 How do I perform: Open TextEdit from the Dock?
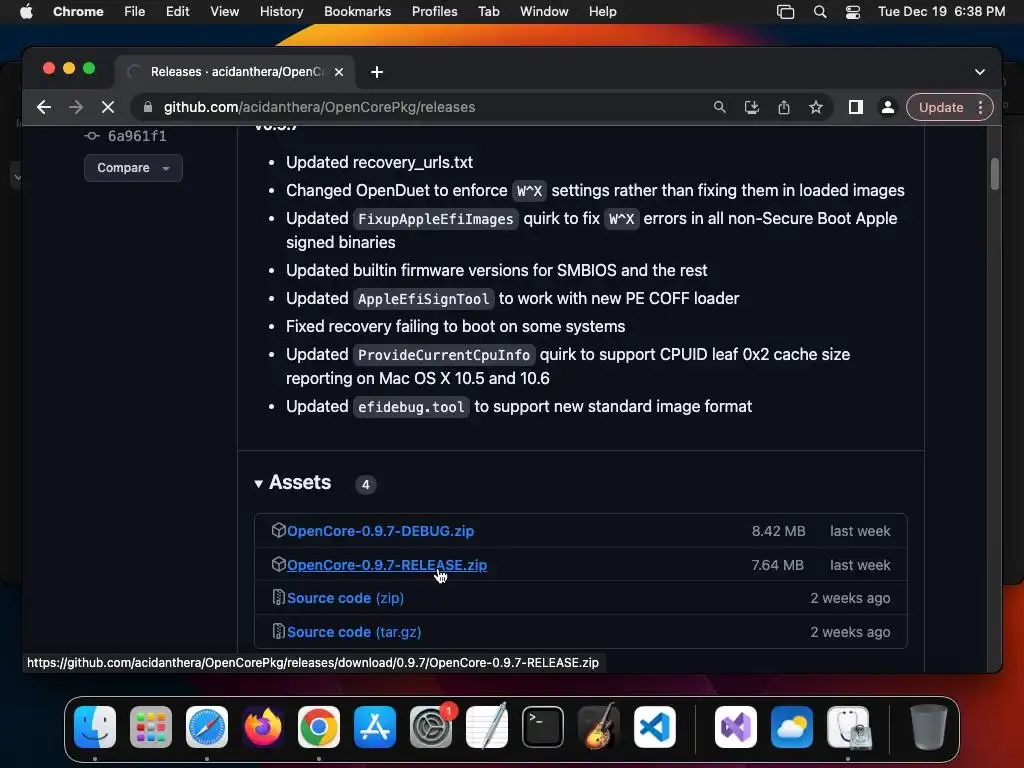click(x=487, y=727)
